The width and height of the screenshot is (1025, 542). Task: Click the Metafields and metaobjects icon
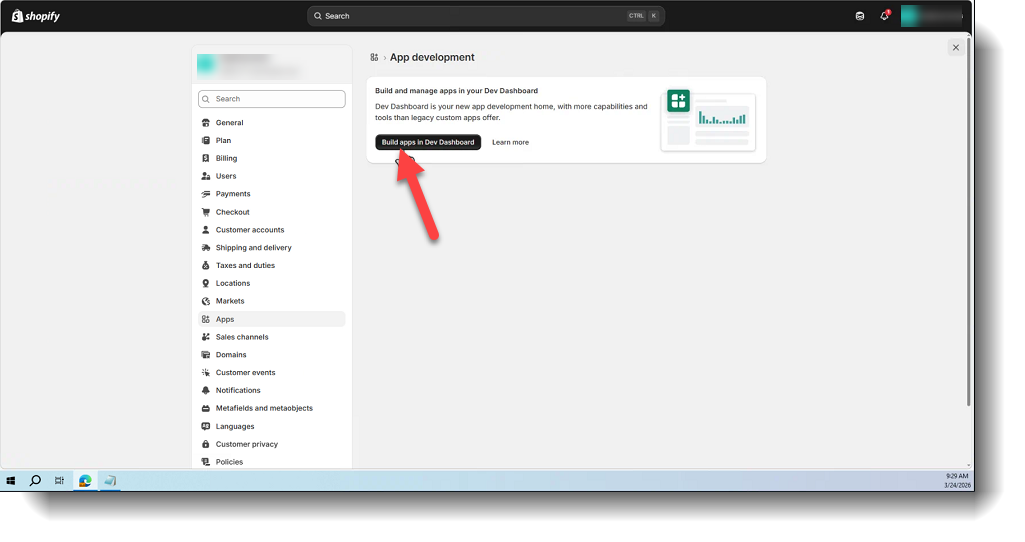[206, 408]
